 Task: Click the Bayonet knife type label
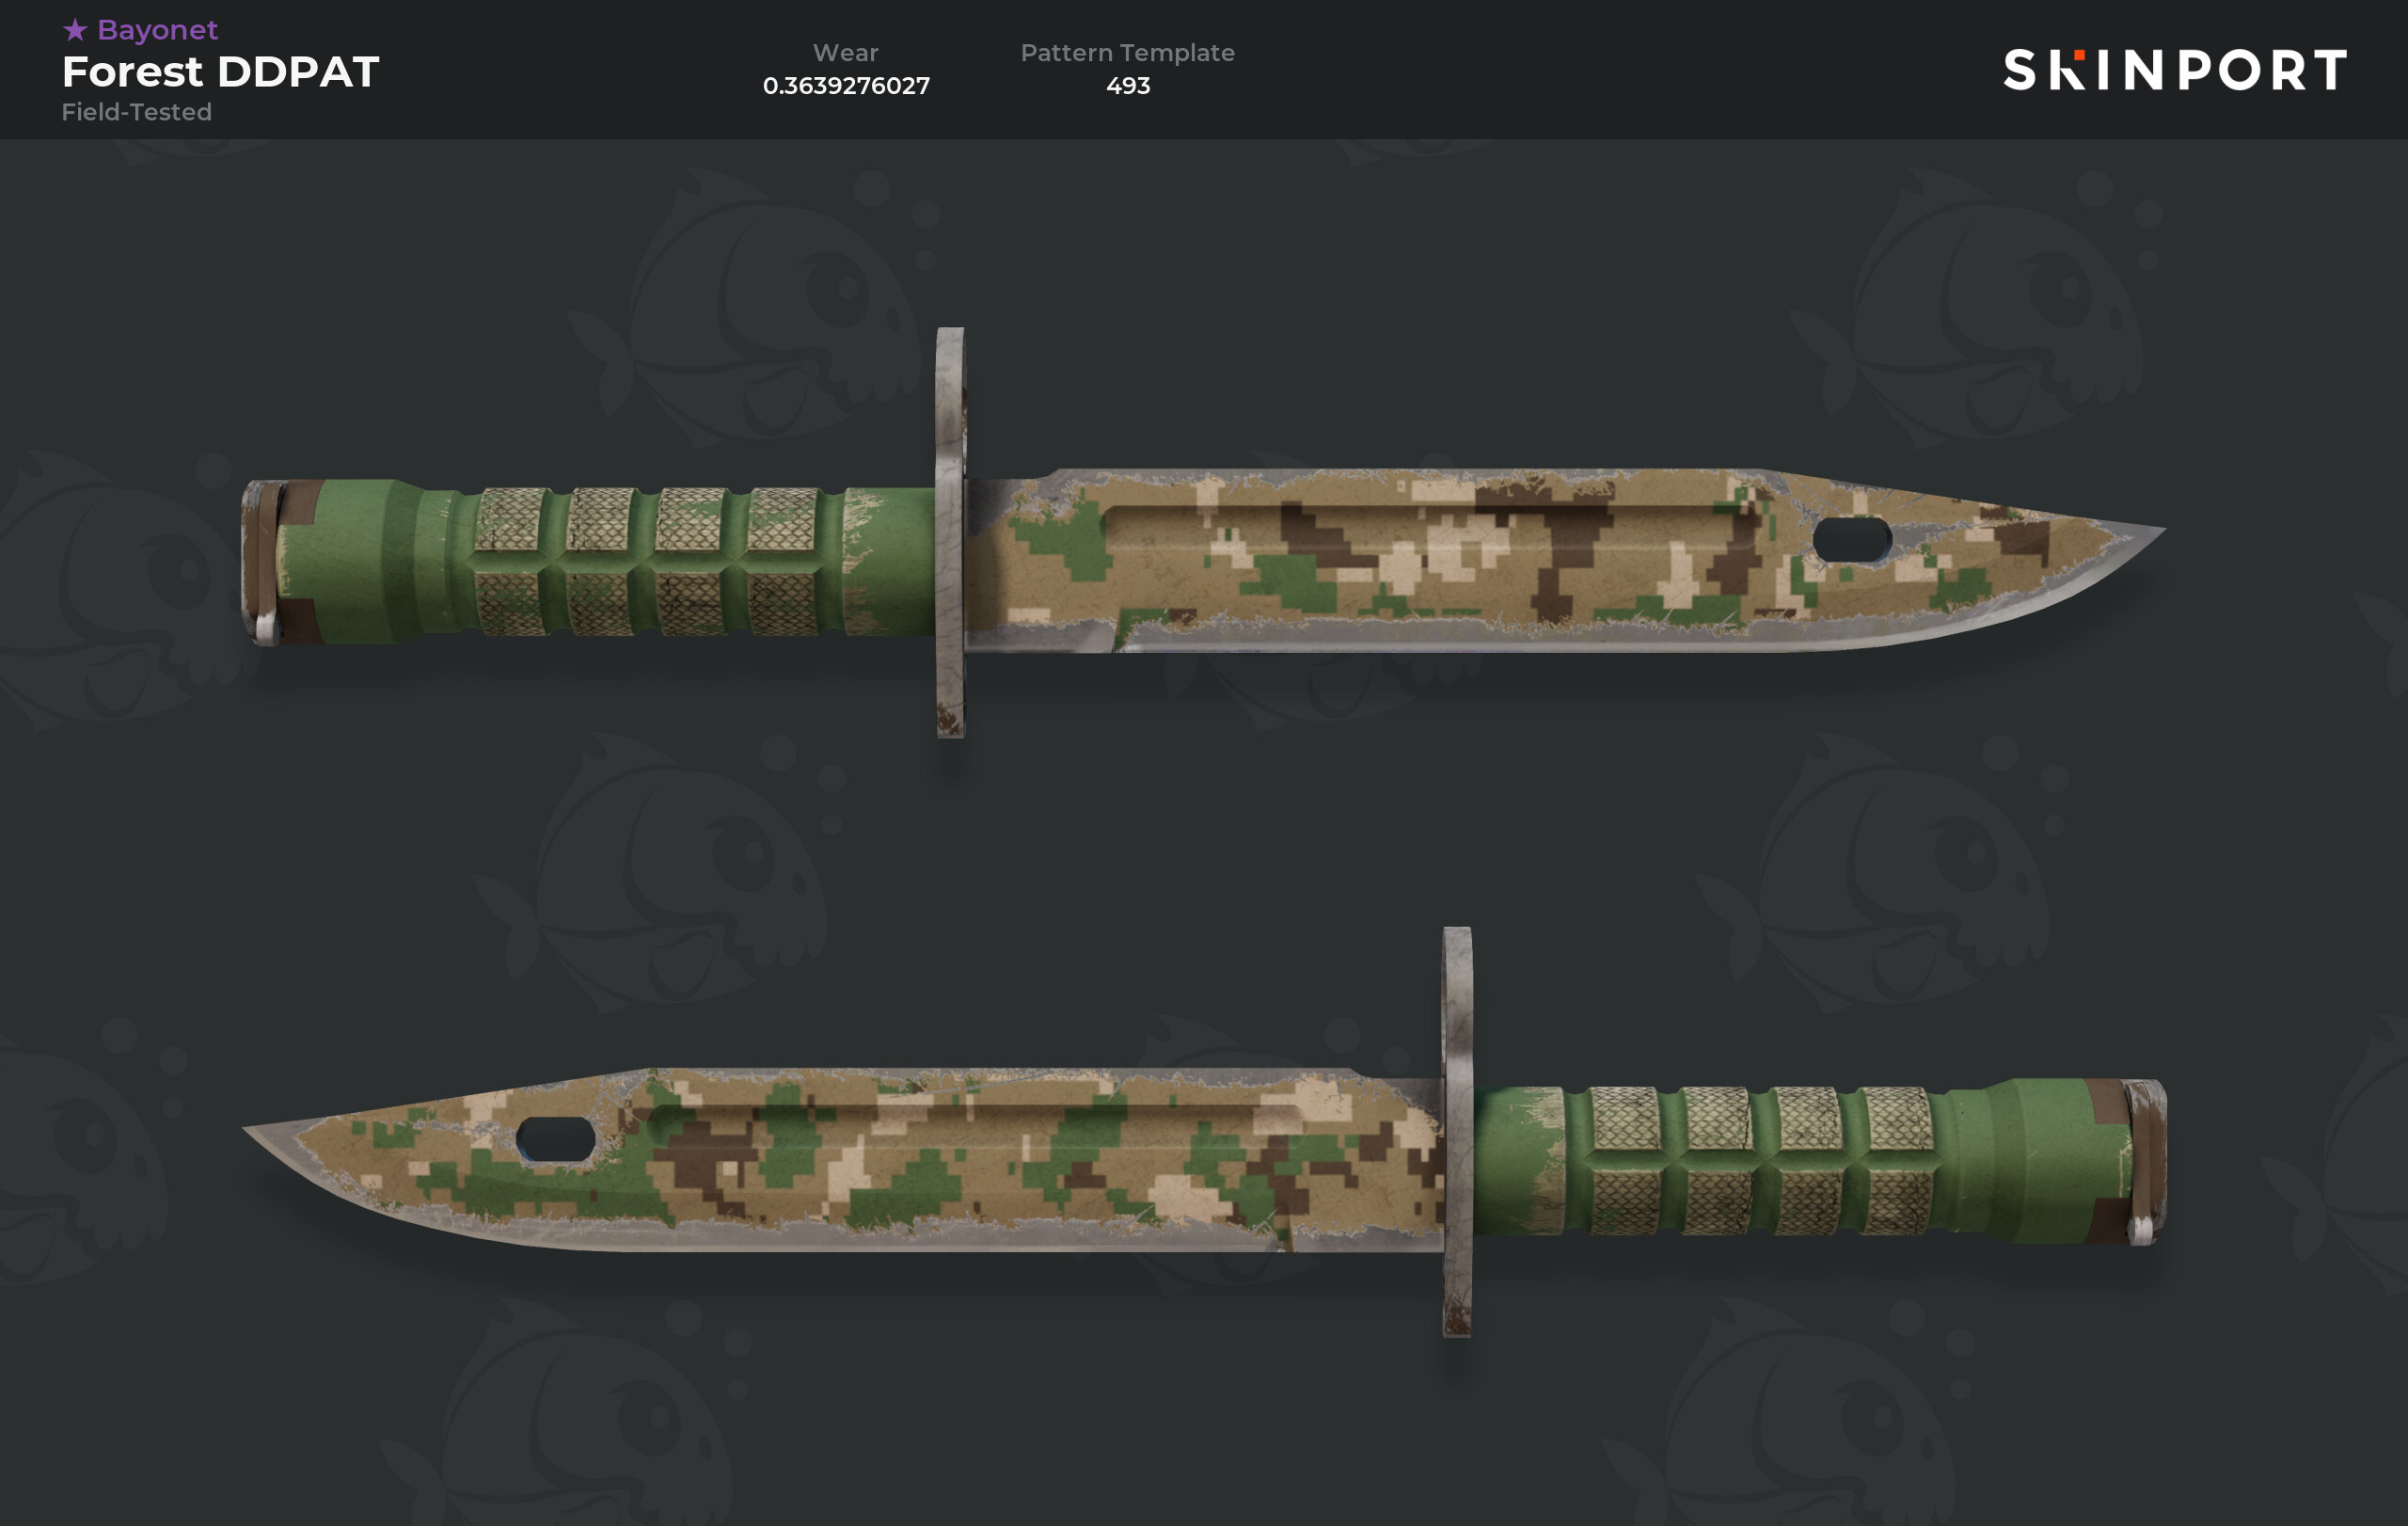pos(157,30)
